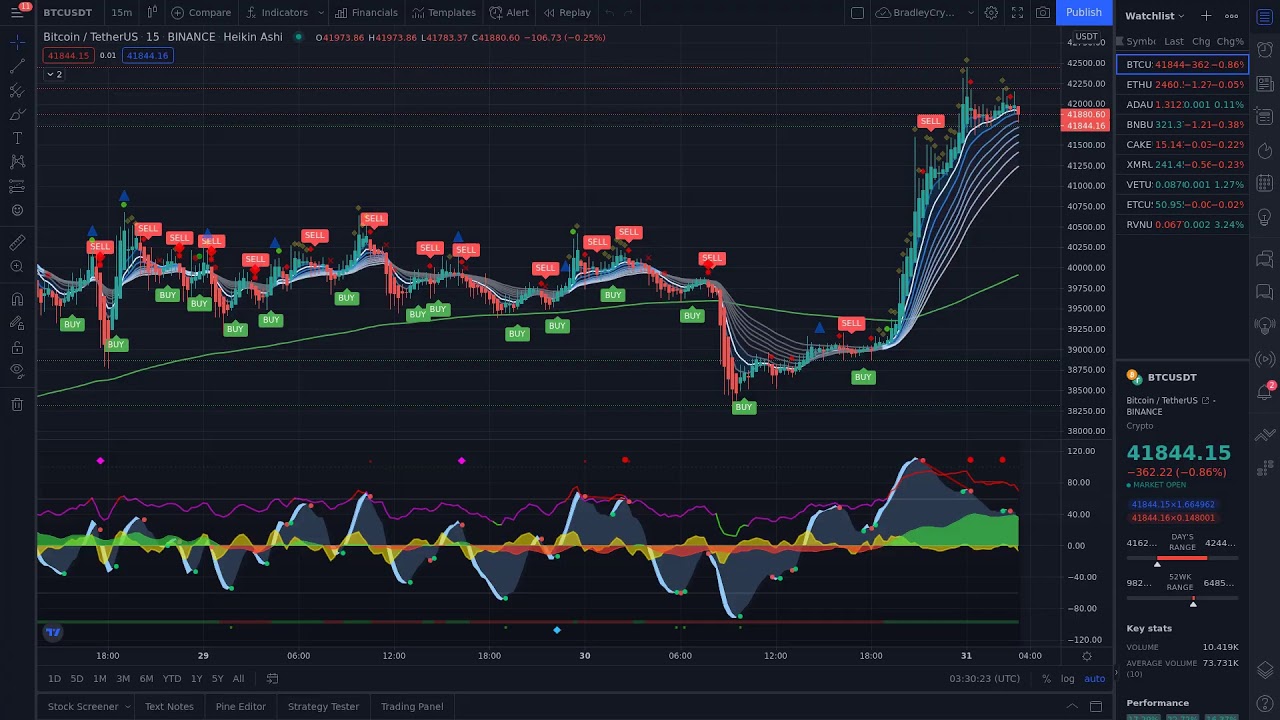The width and height of the screenshot is (1280, 720).
Task: Open the Stock Screener dropdown arrow
Action: pyautogui.click(x=127, y=706)
